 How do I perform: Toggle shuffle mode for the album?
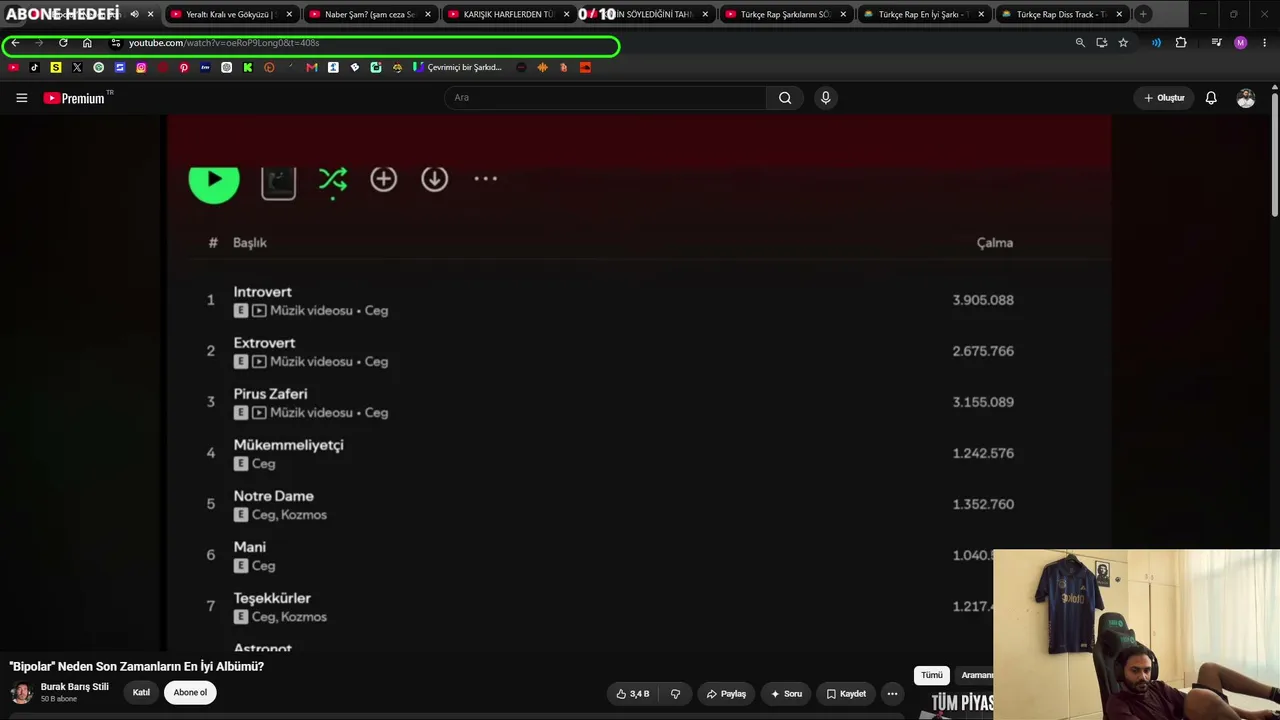click(333, 180)
